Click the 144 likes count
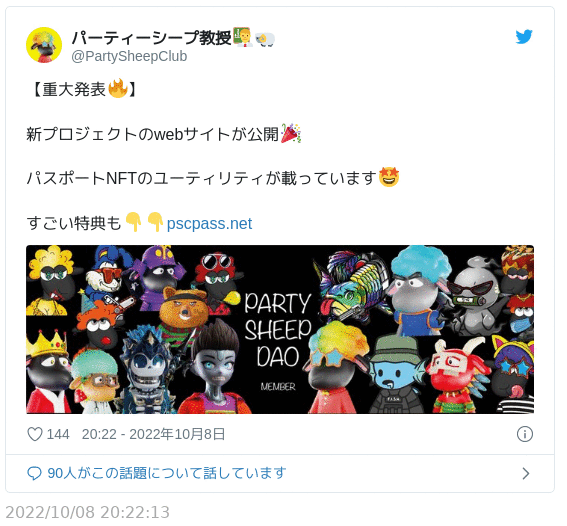Screen dimensions: 567x526 pyautogui.click(x=58, y=434)
